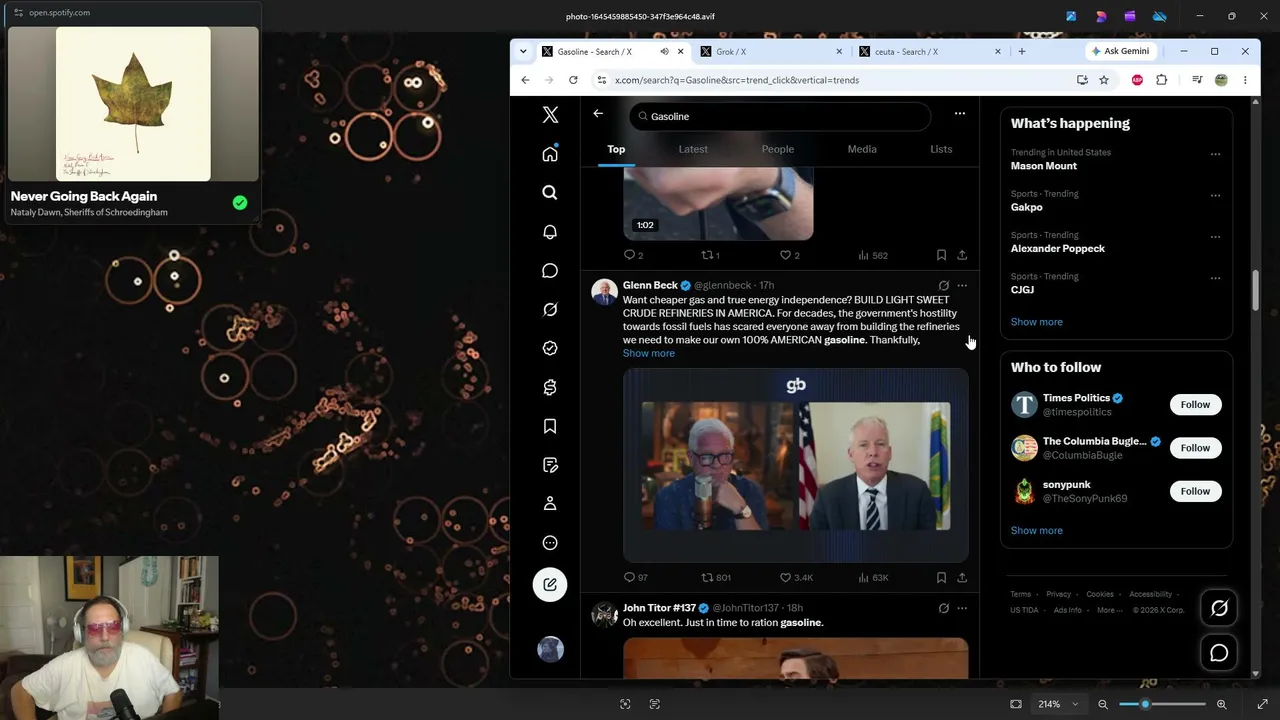
Task: Open options for Gakpo trend
Action: click(1215, 195)
